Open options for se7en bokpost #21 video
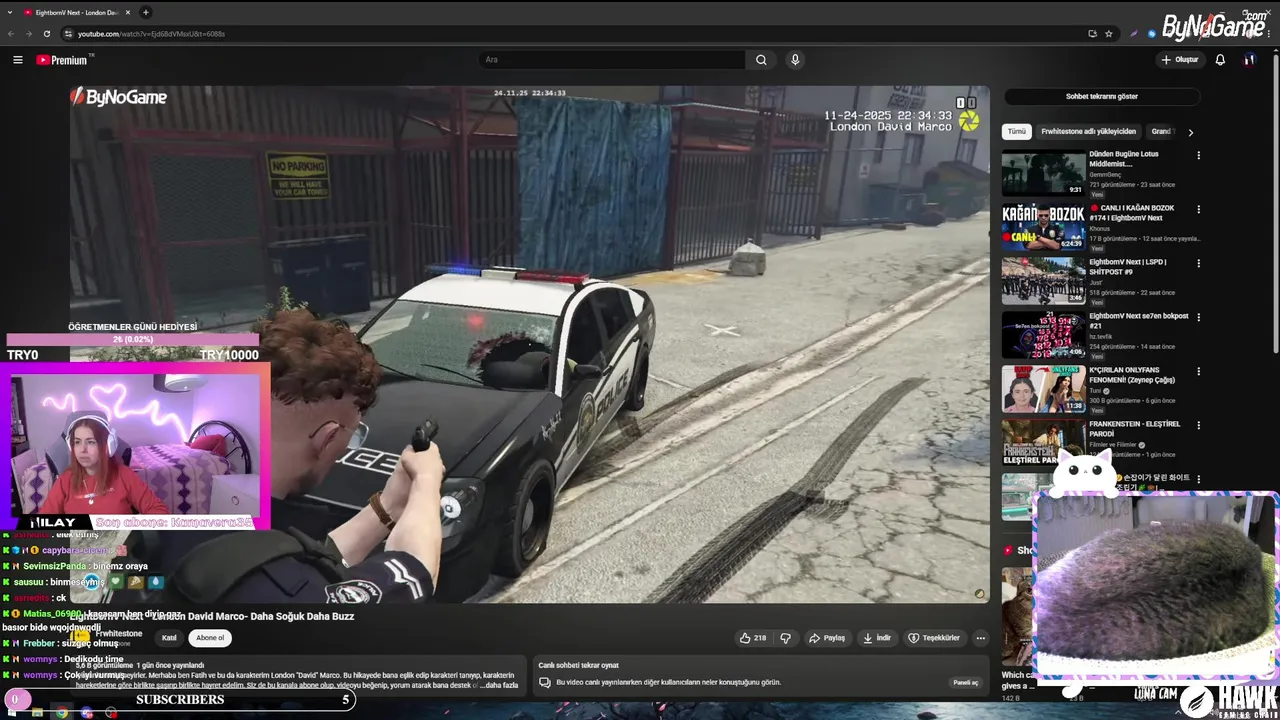This screenshot has width=1280, height=720. [1198, 317]
